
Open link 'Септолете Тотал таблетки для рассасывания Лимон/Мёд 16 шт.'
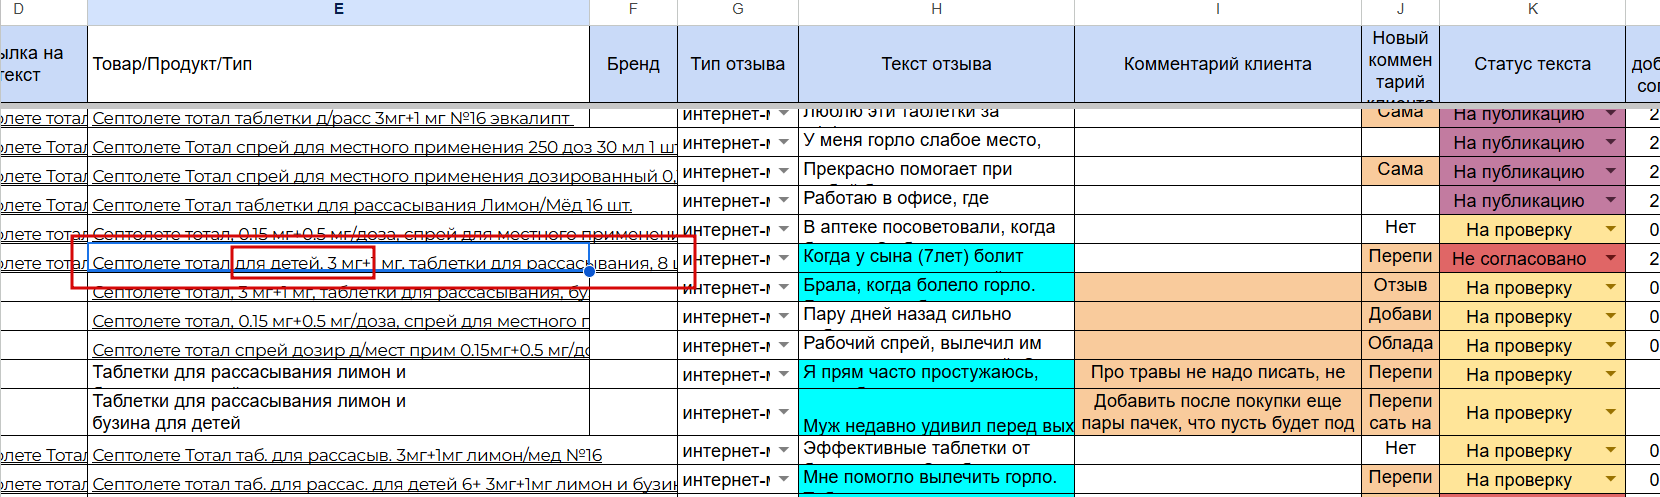click(x=362, y=205)
